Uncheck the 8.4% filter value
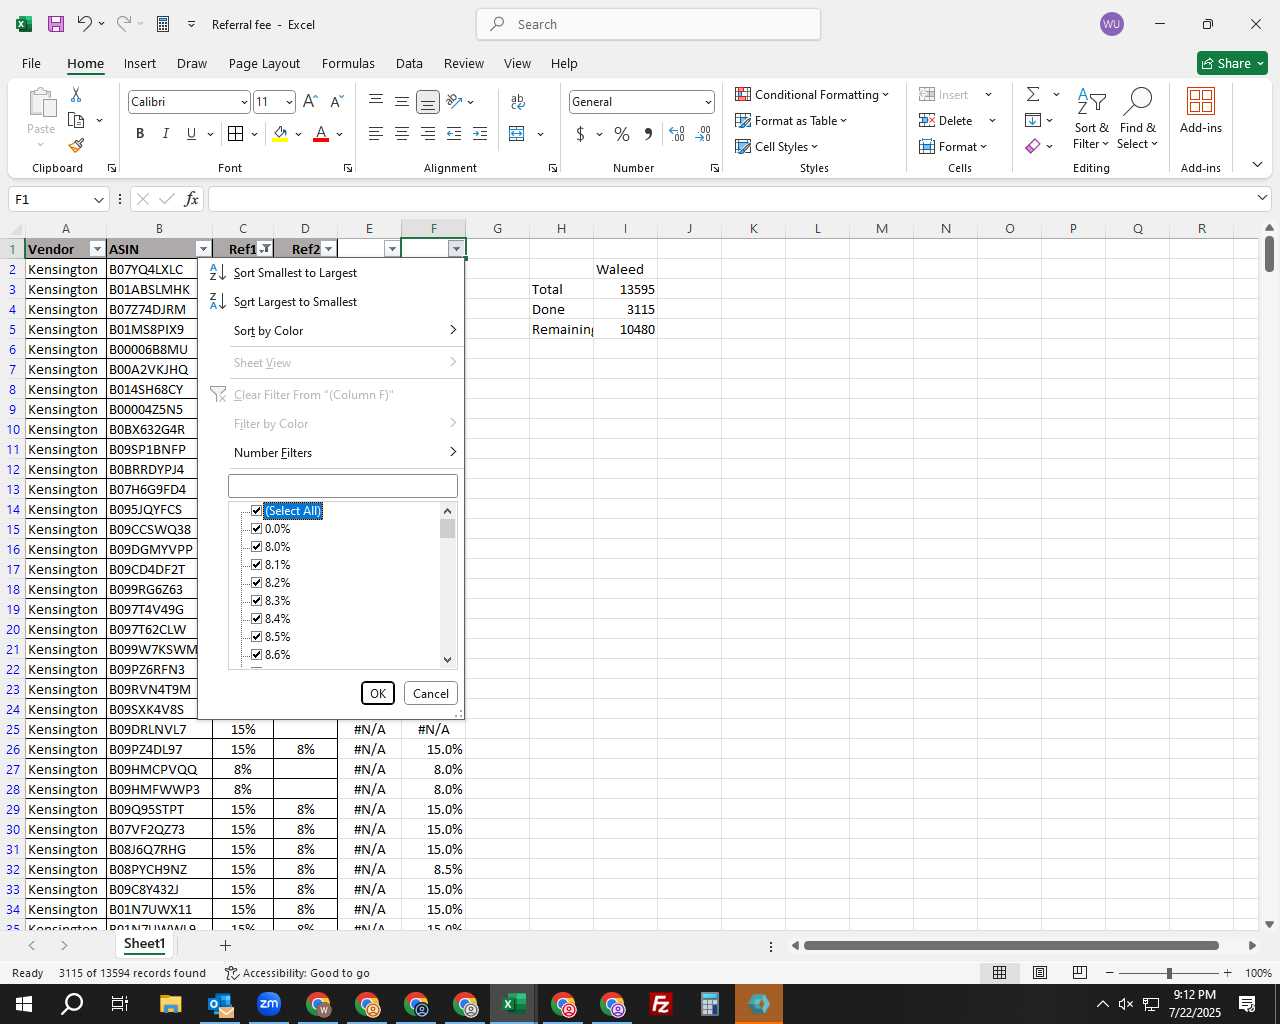The image size is (1280, 1024). [256, 619]
